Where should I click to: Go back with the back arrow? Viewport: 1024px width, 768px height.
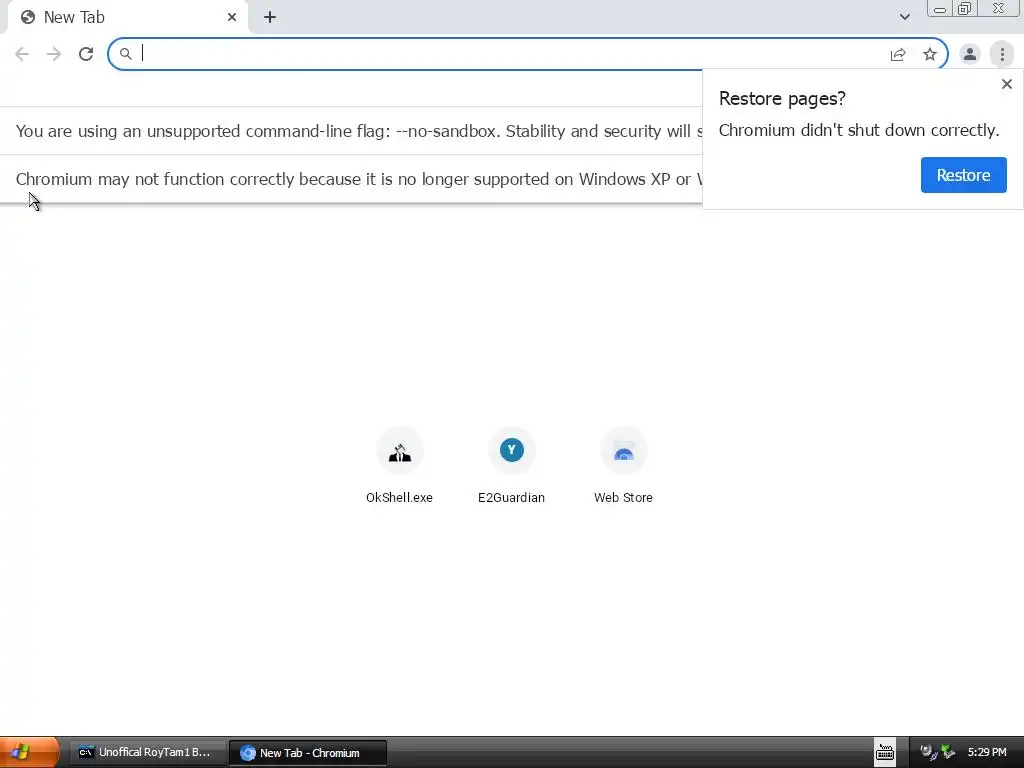point(22,54)
